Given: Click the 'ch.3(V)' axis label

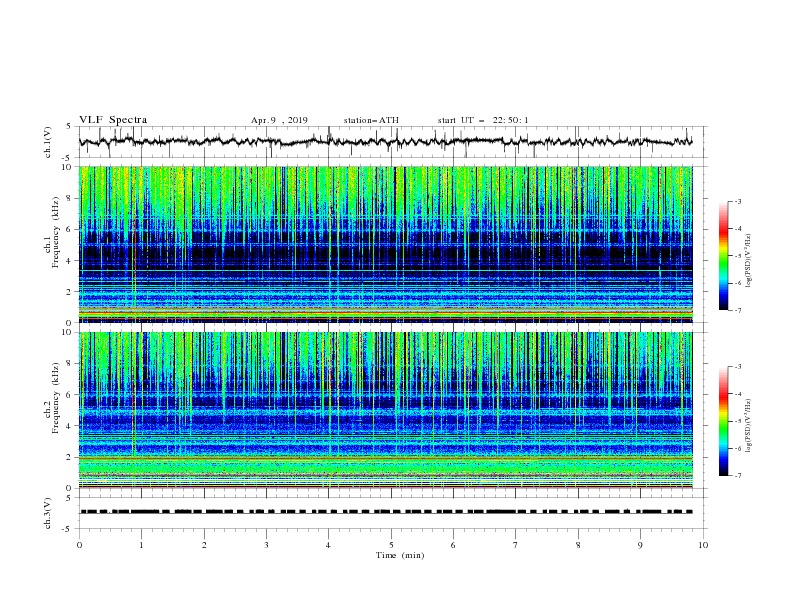Looking at the screenshot, I should [48, 513].
